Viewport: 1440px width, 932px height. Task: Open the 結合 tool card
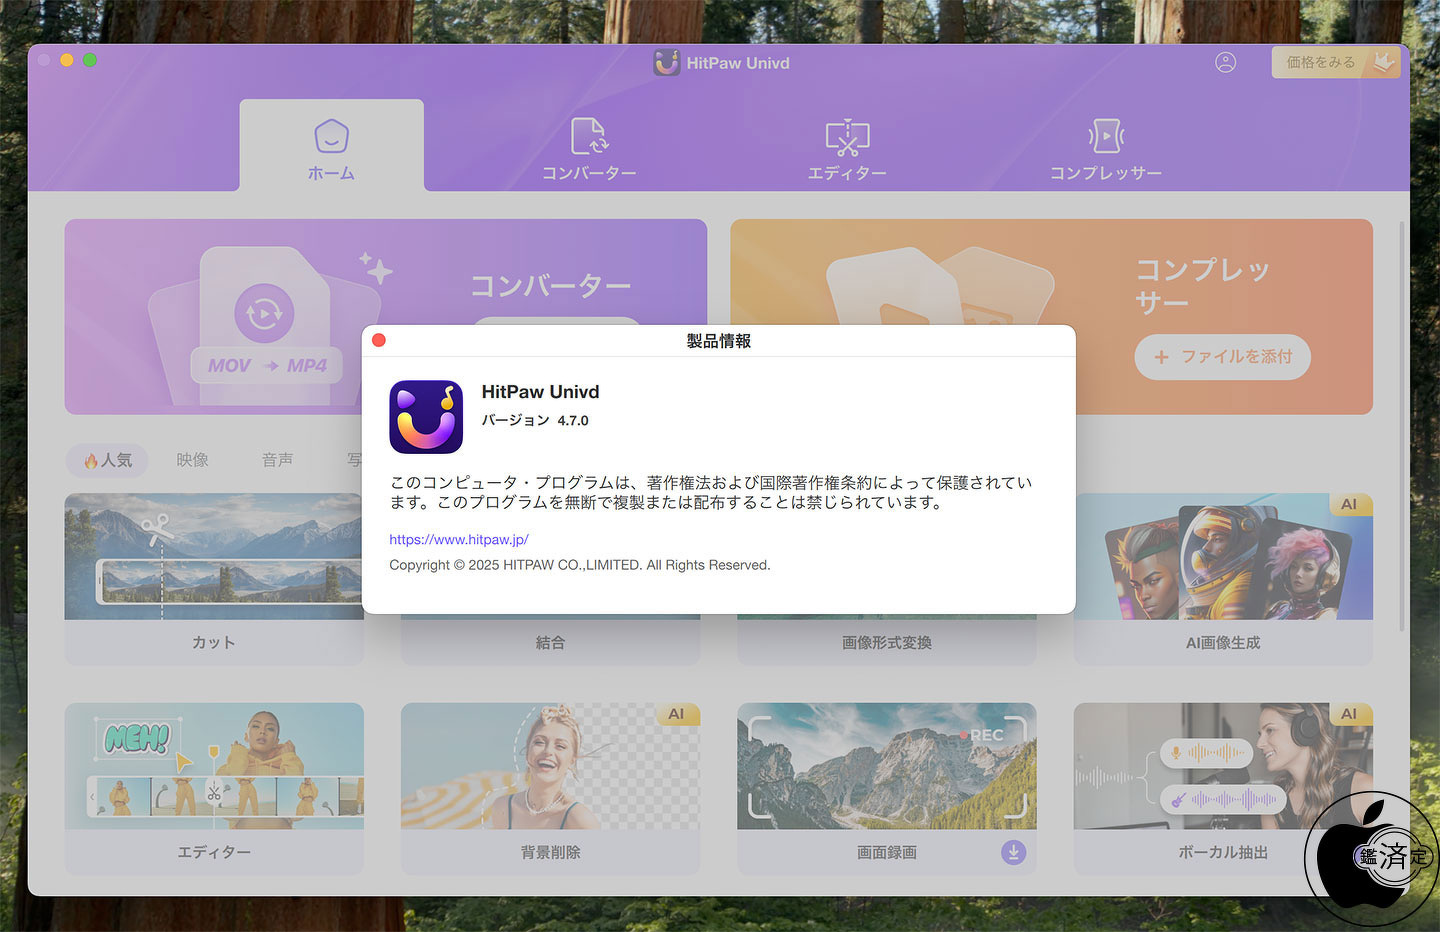(x=550, y=642)
